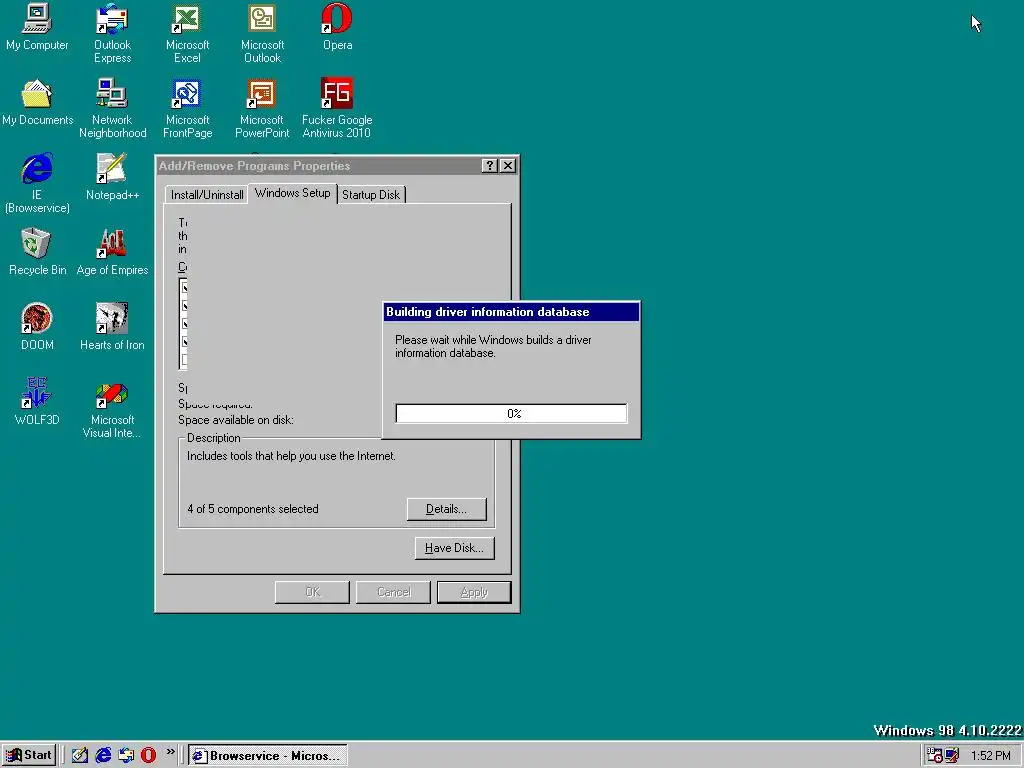
Task: Click the Have Disk... button
Action: 455,548
